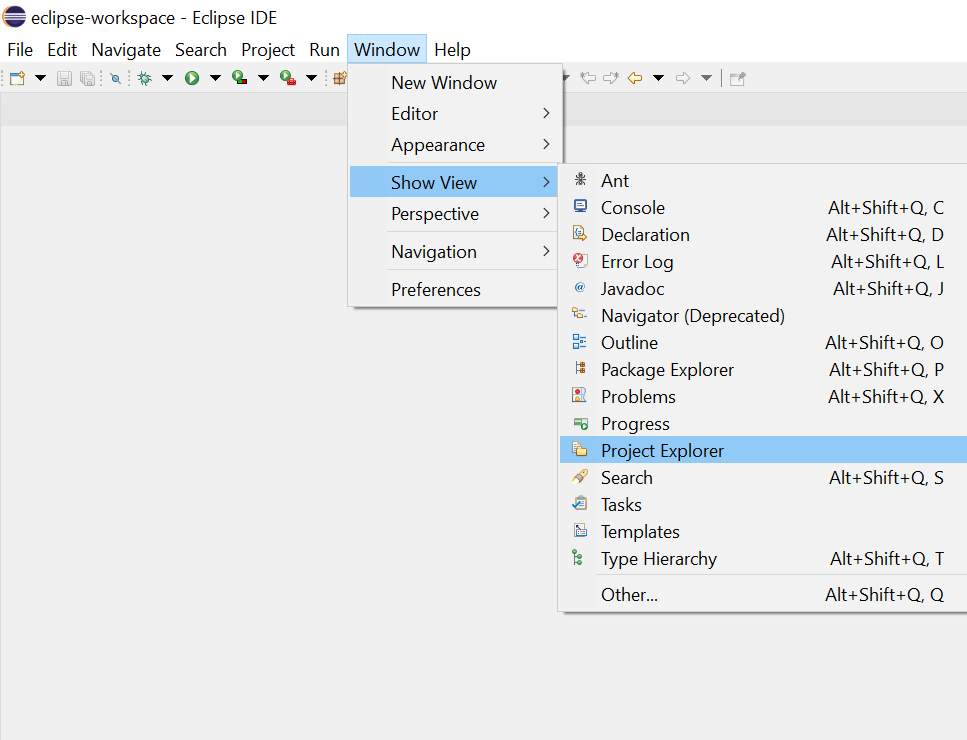The height and width of the screenshot is (740, 967).
Task: Open the Run menu
Action: coord(324,50)
